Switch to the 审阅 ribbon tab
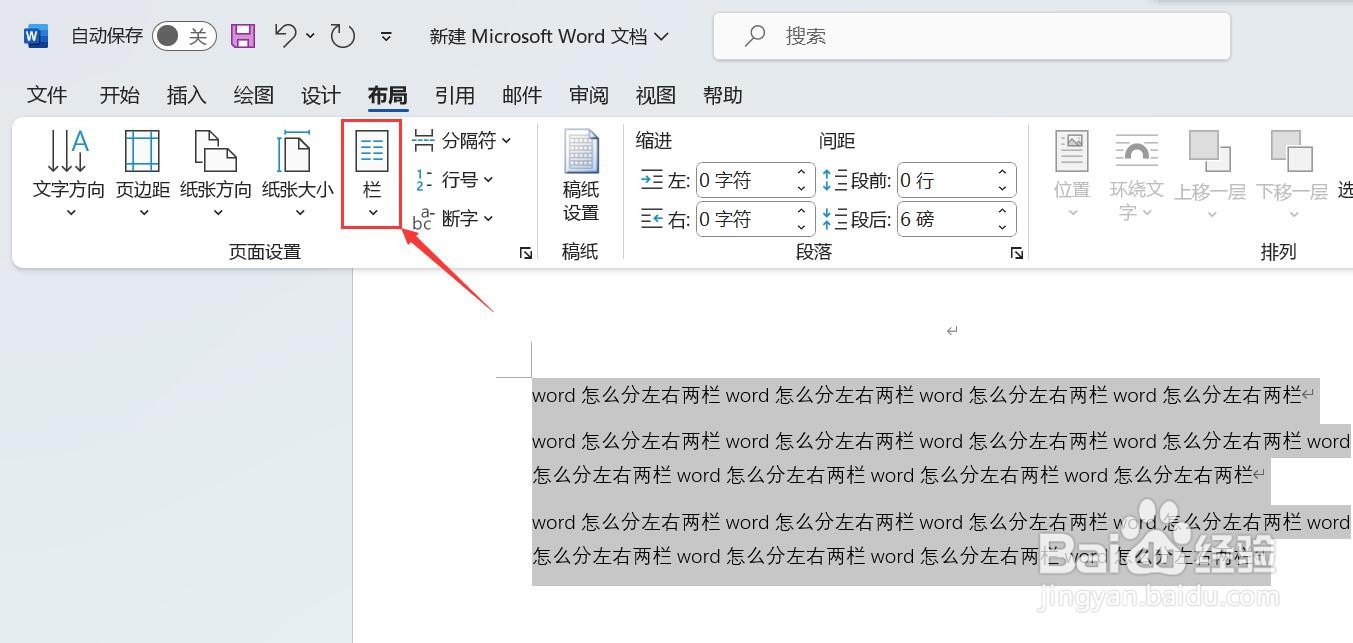The image size is (1353, 643). [x=589, y=95]
